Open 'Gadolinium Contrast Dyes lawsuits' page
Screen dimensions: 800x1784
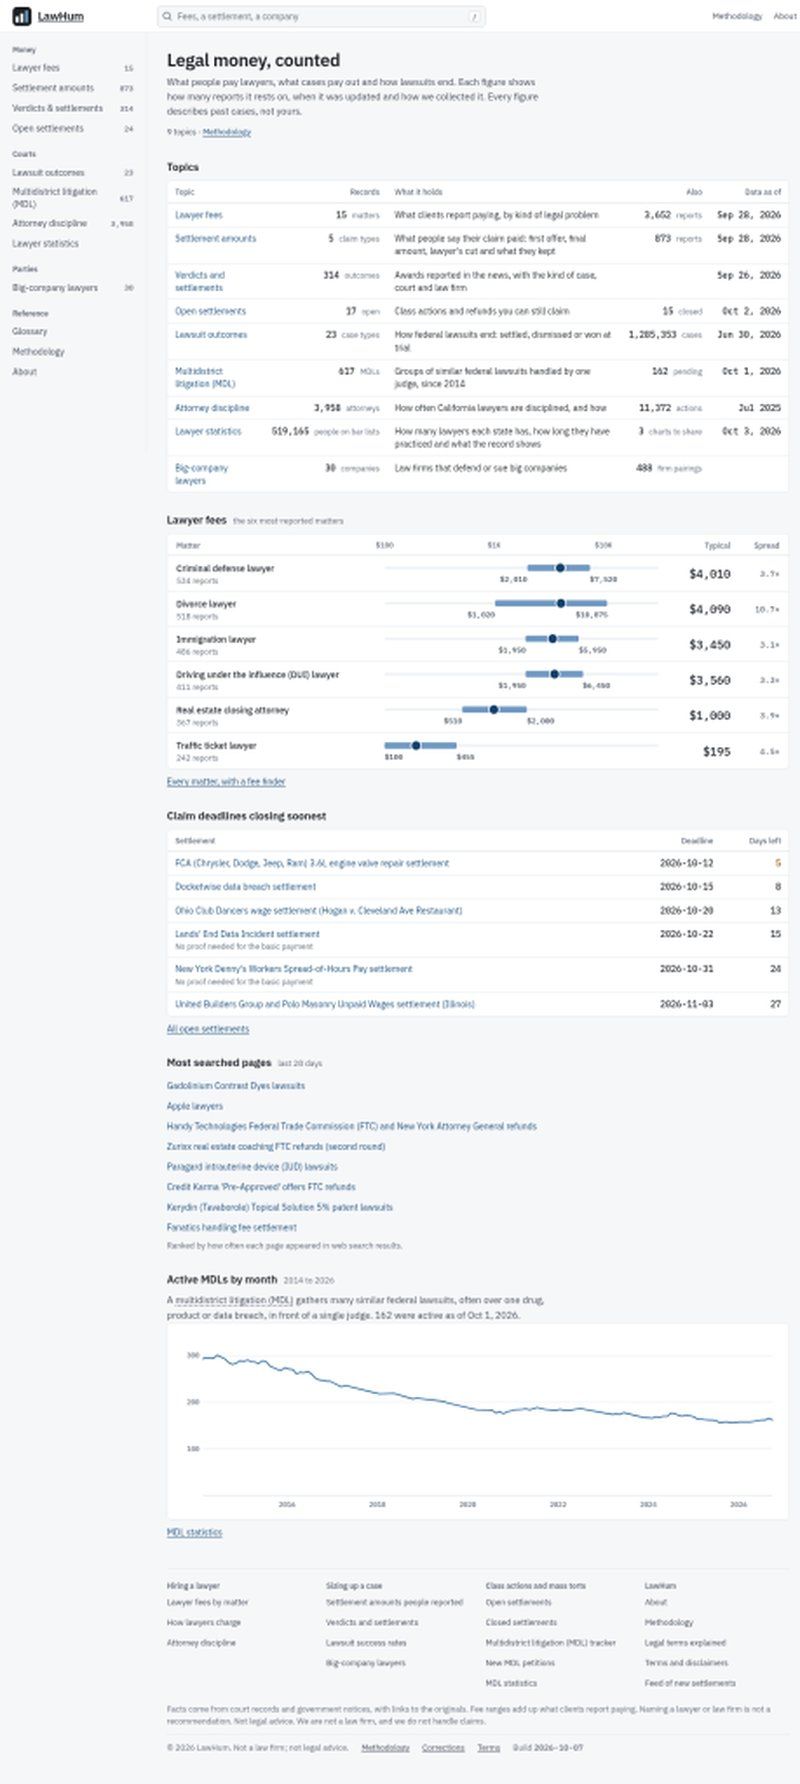(x=236, y=1086)
